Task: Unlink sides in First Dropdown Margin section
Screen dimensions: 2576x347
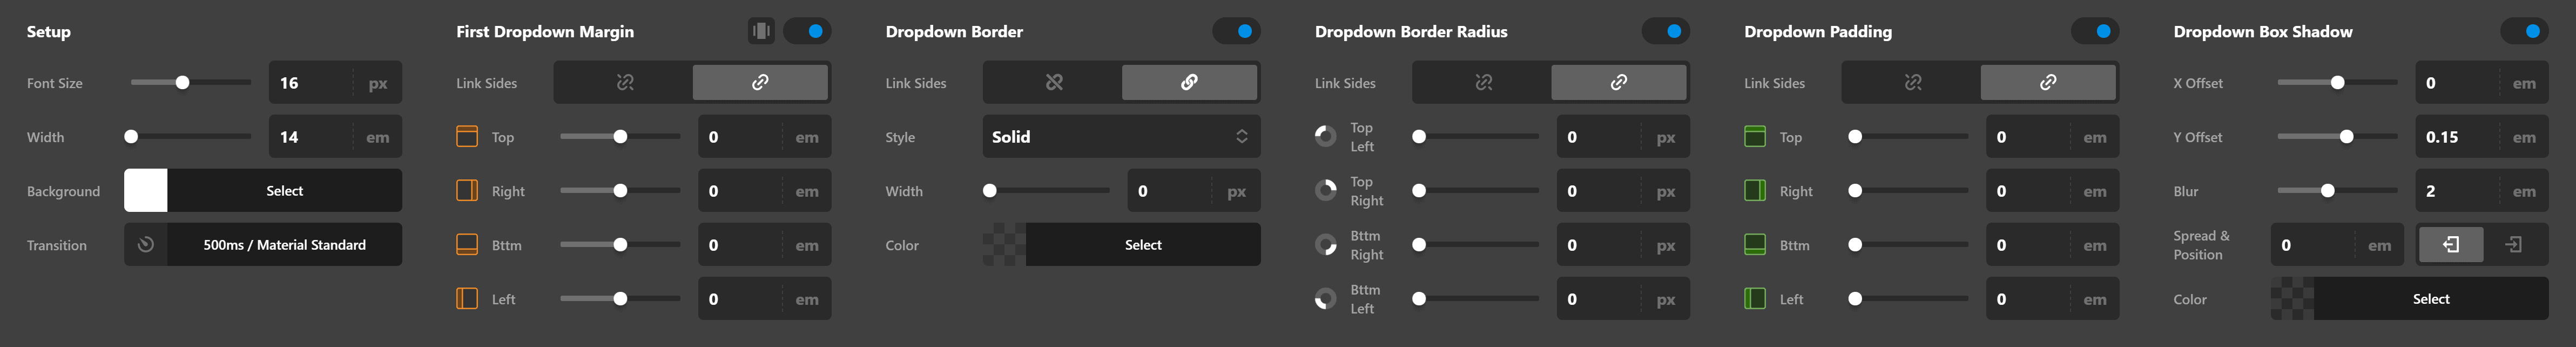Action: tap(623, 83)
